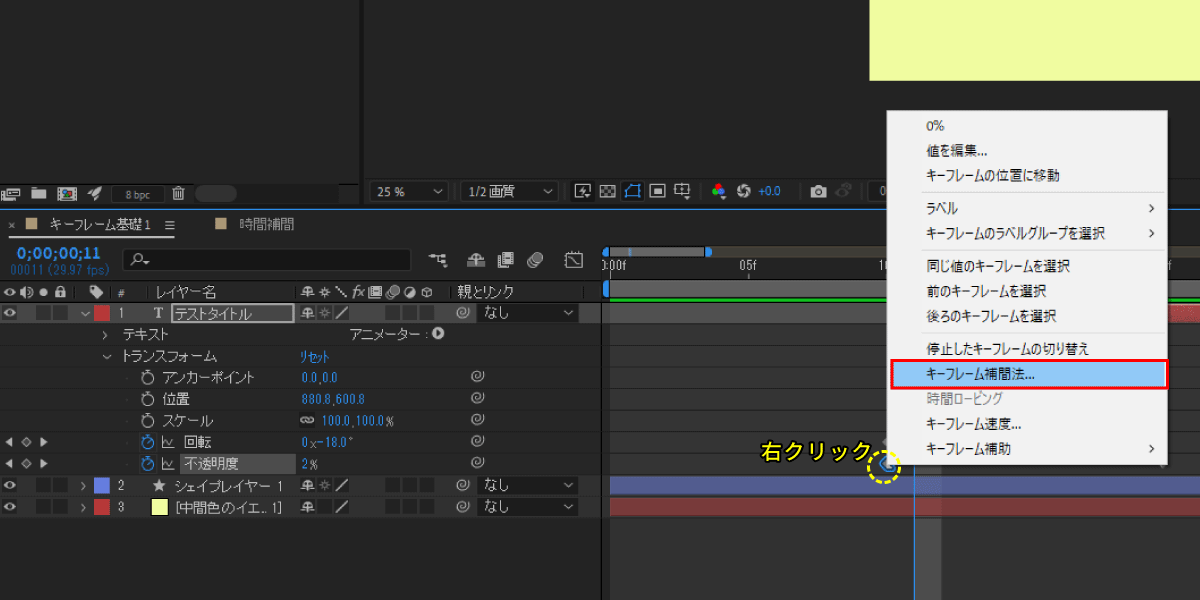
Task: Click the red label color of layer 1
Action: [x=101, y=313]
